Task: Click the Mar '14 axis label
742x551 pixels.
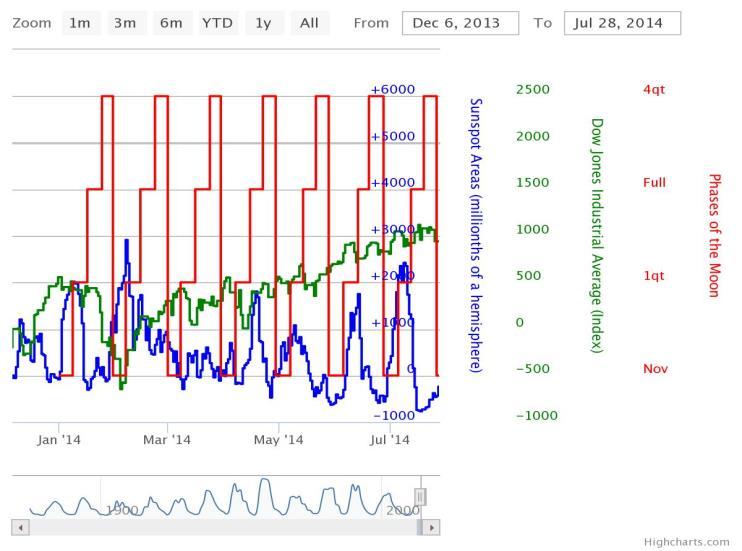Action: pyautogui.click(x=167, y=440)
